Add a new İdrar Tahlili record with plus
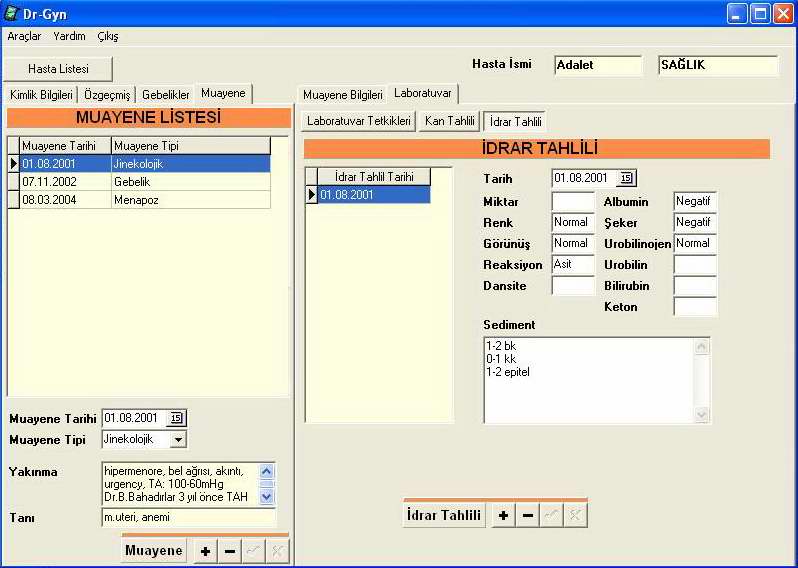This screenshot has width=798, height=568. [x=503, y=515]
